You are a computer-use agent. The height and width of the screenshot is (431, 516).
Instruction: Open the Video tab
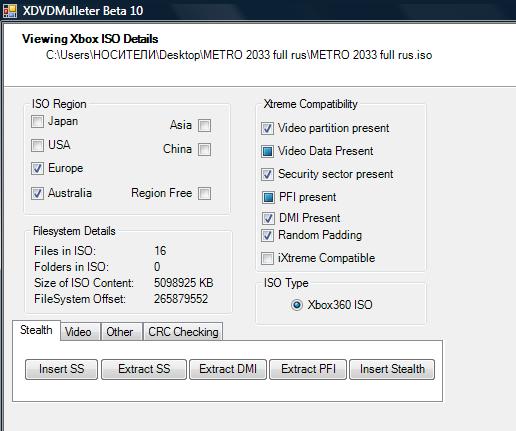coord(80,332)
